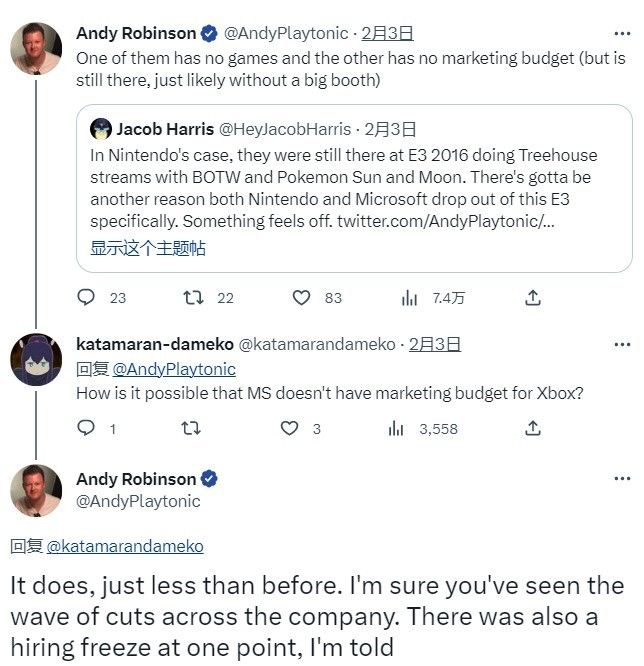
Task: Open Andy Robinson's avatar on the top tweet
Action: click(36, 48)
